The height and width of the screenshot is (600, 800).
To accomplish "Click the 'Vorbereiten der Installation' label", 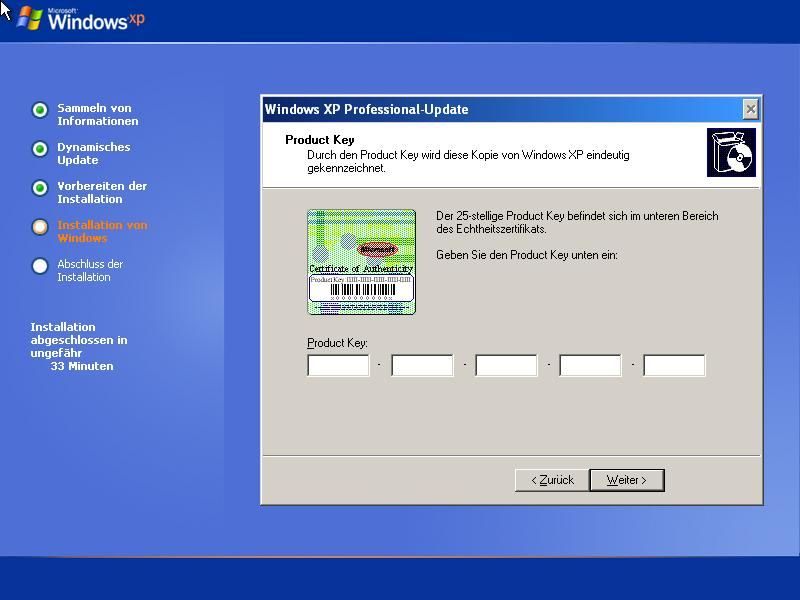I will (x=102, y=192).
